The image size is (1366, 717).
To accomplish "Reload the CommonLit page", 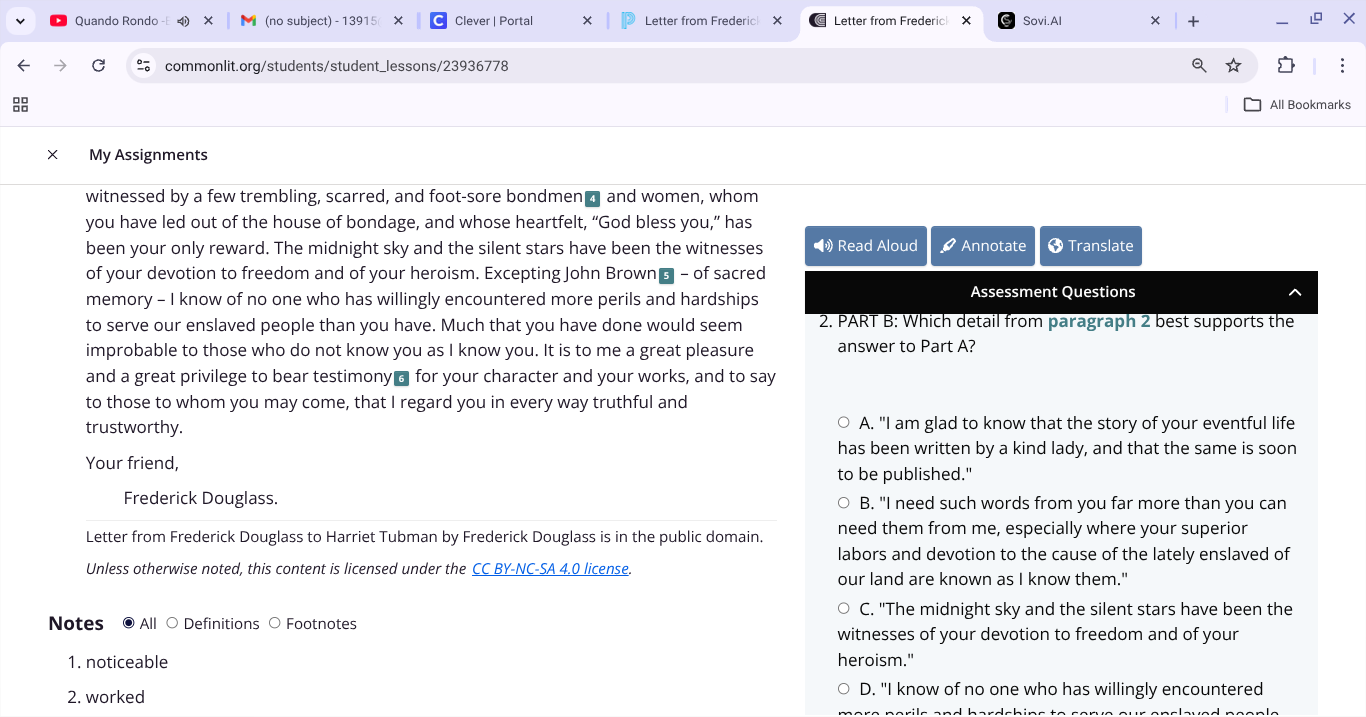I will point(98,65).
